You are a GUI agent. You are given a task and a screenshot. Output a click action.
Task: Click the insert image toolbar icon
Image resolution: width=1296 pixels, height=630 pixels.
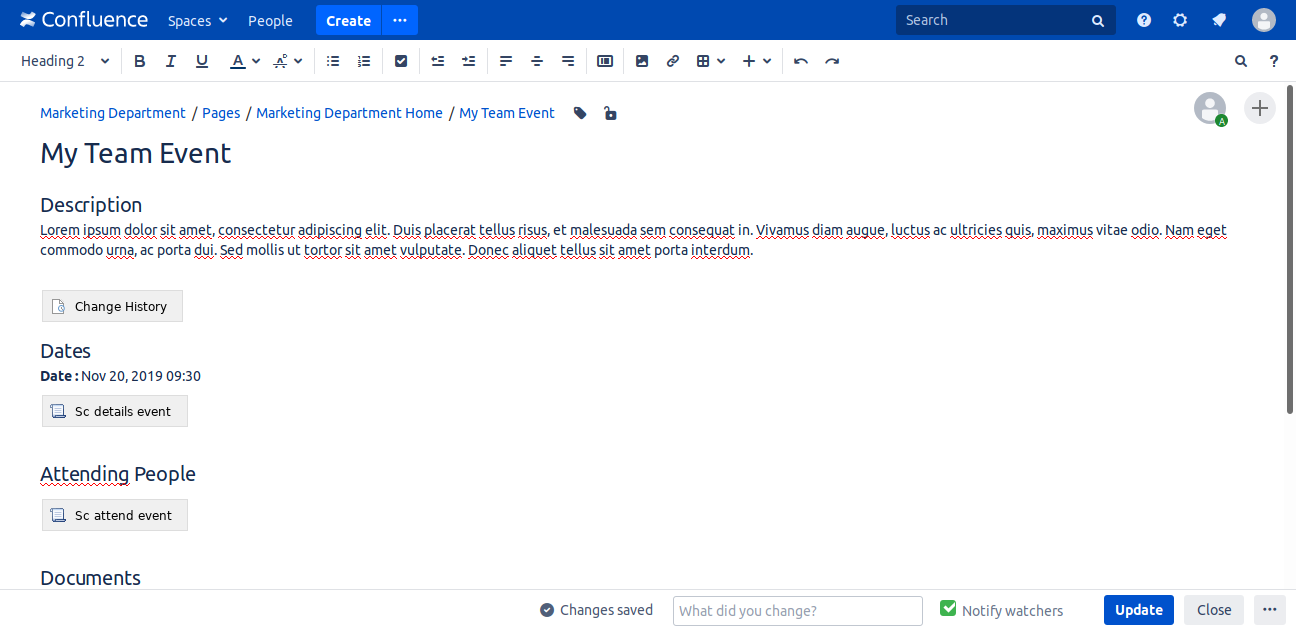(x=642, y=61)
